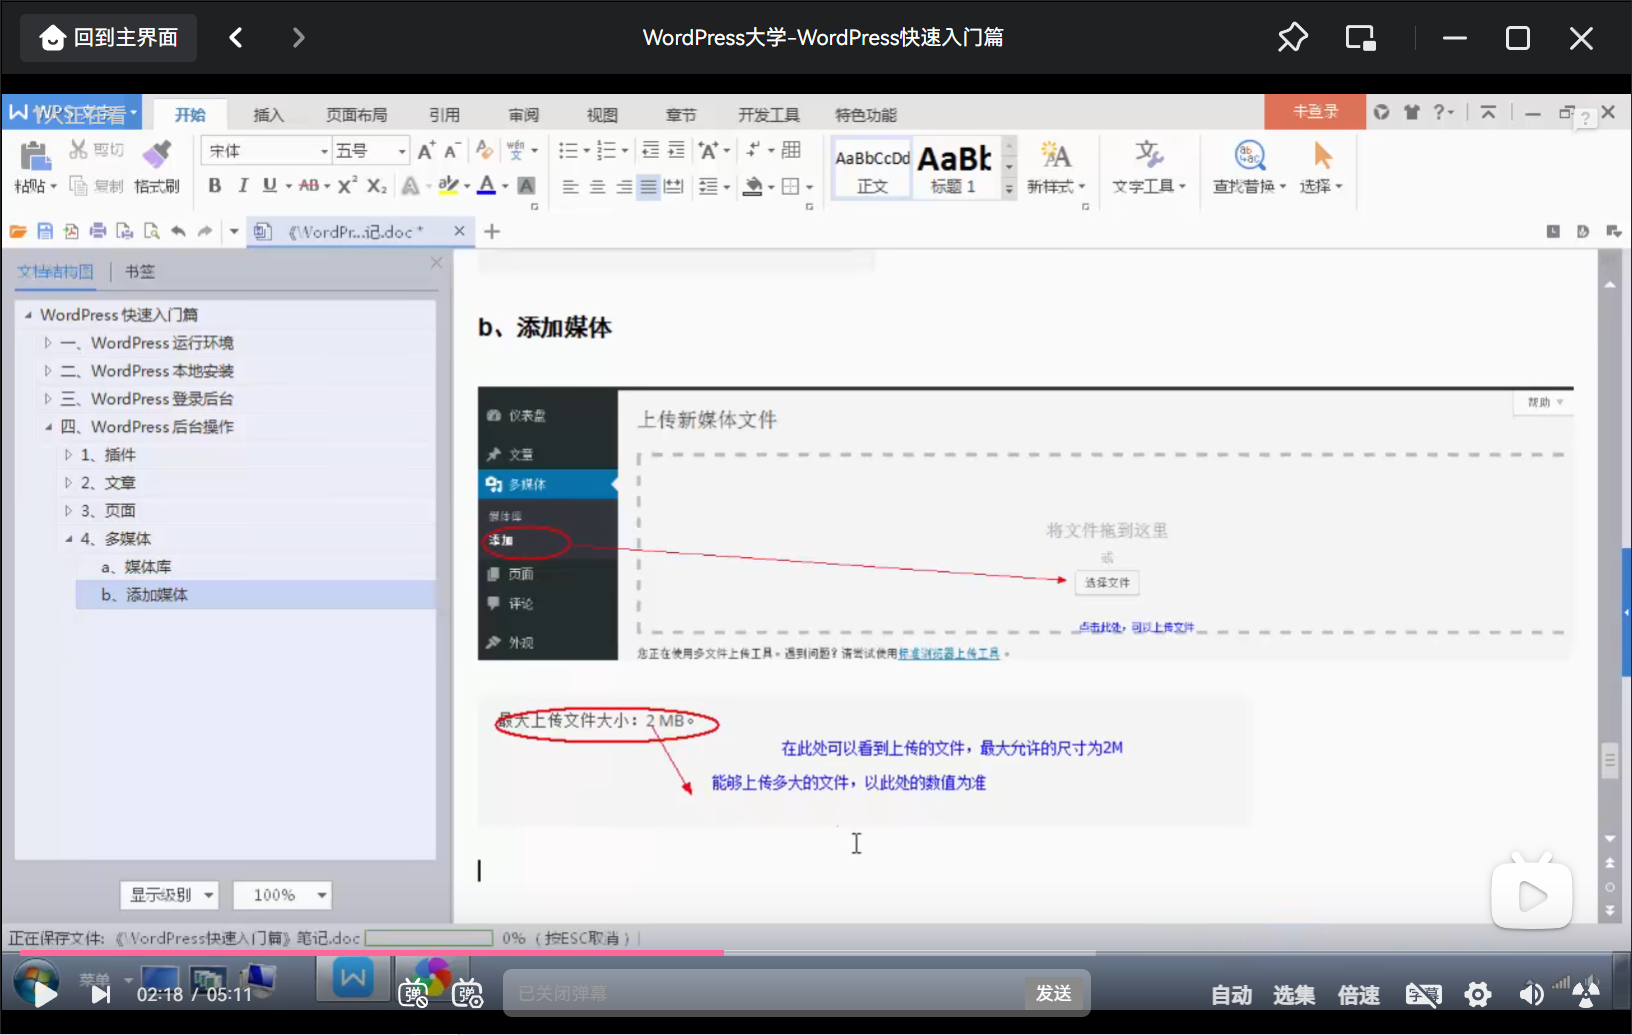Image resolution: width=1632 pixels, height=1035 pixels.
Task: Justify text alignment icon
Action: [649, 187]
